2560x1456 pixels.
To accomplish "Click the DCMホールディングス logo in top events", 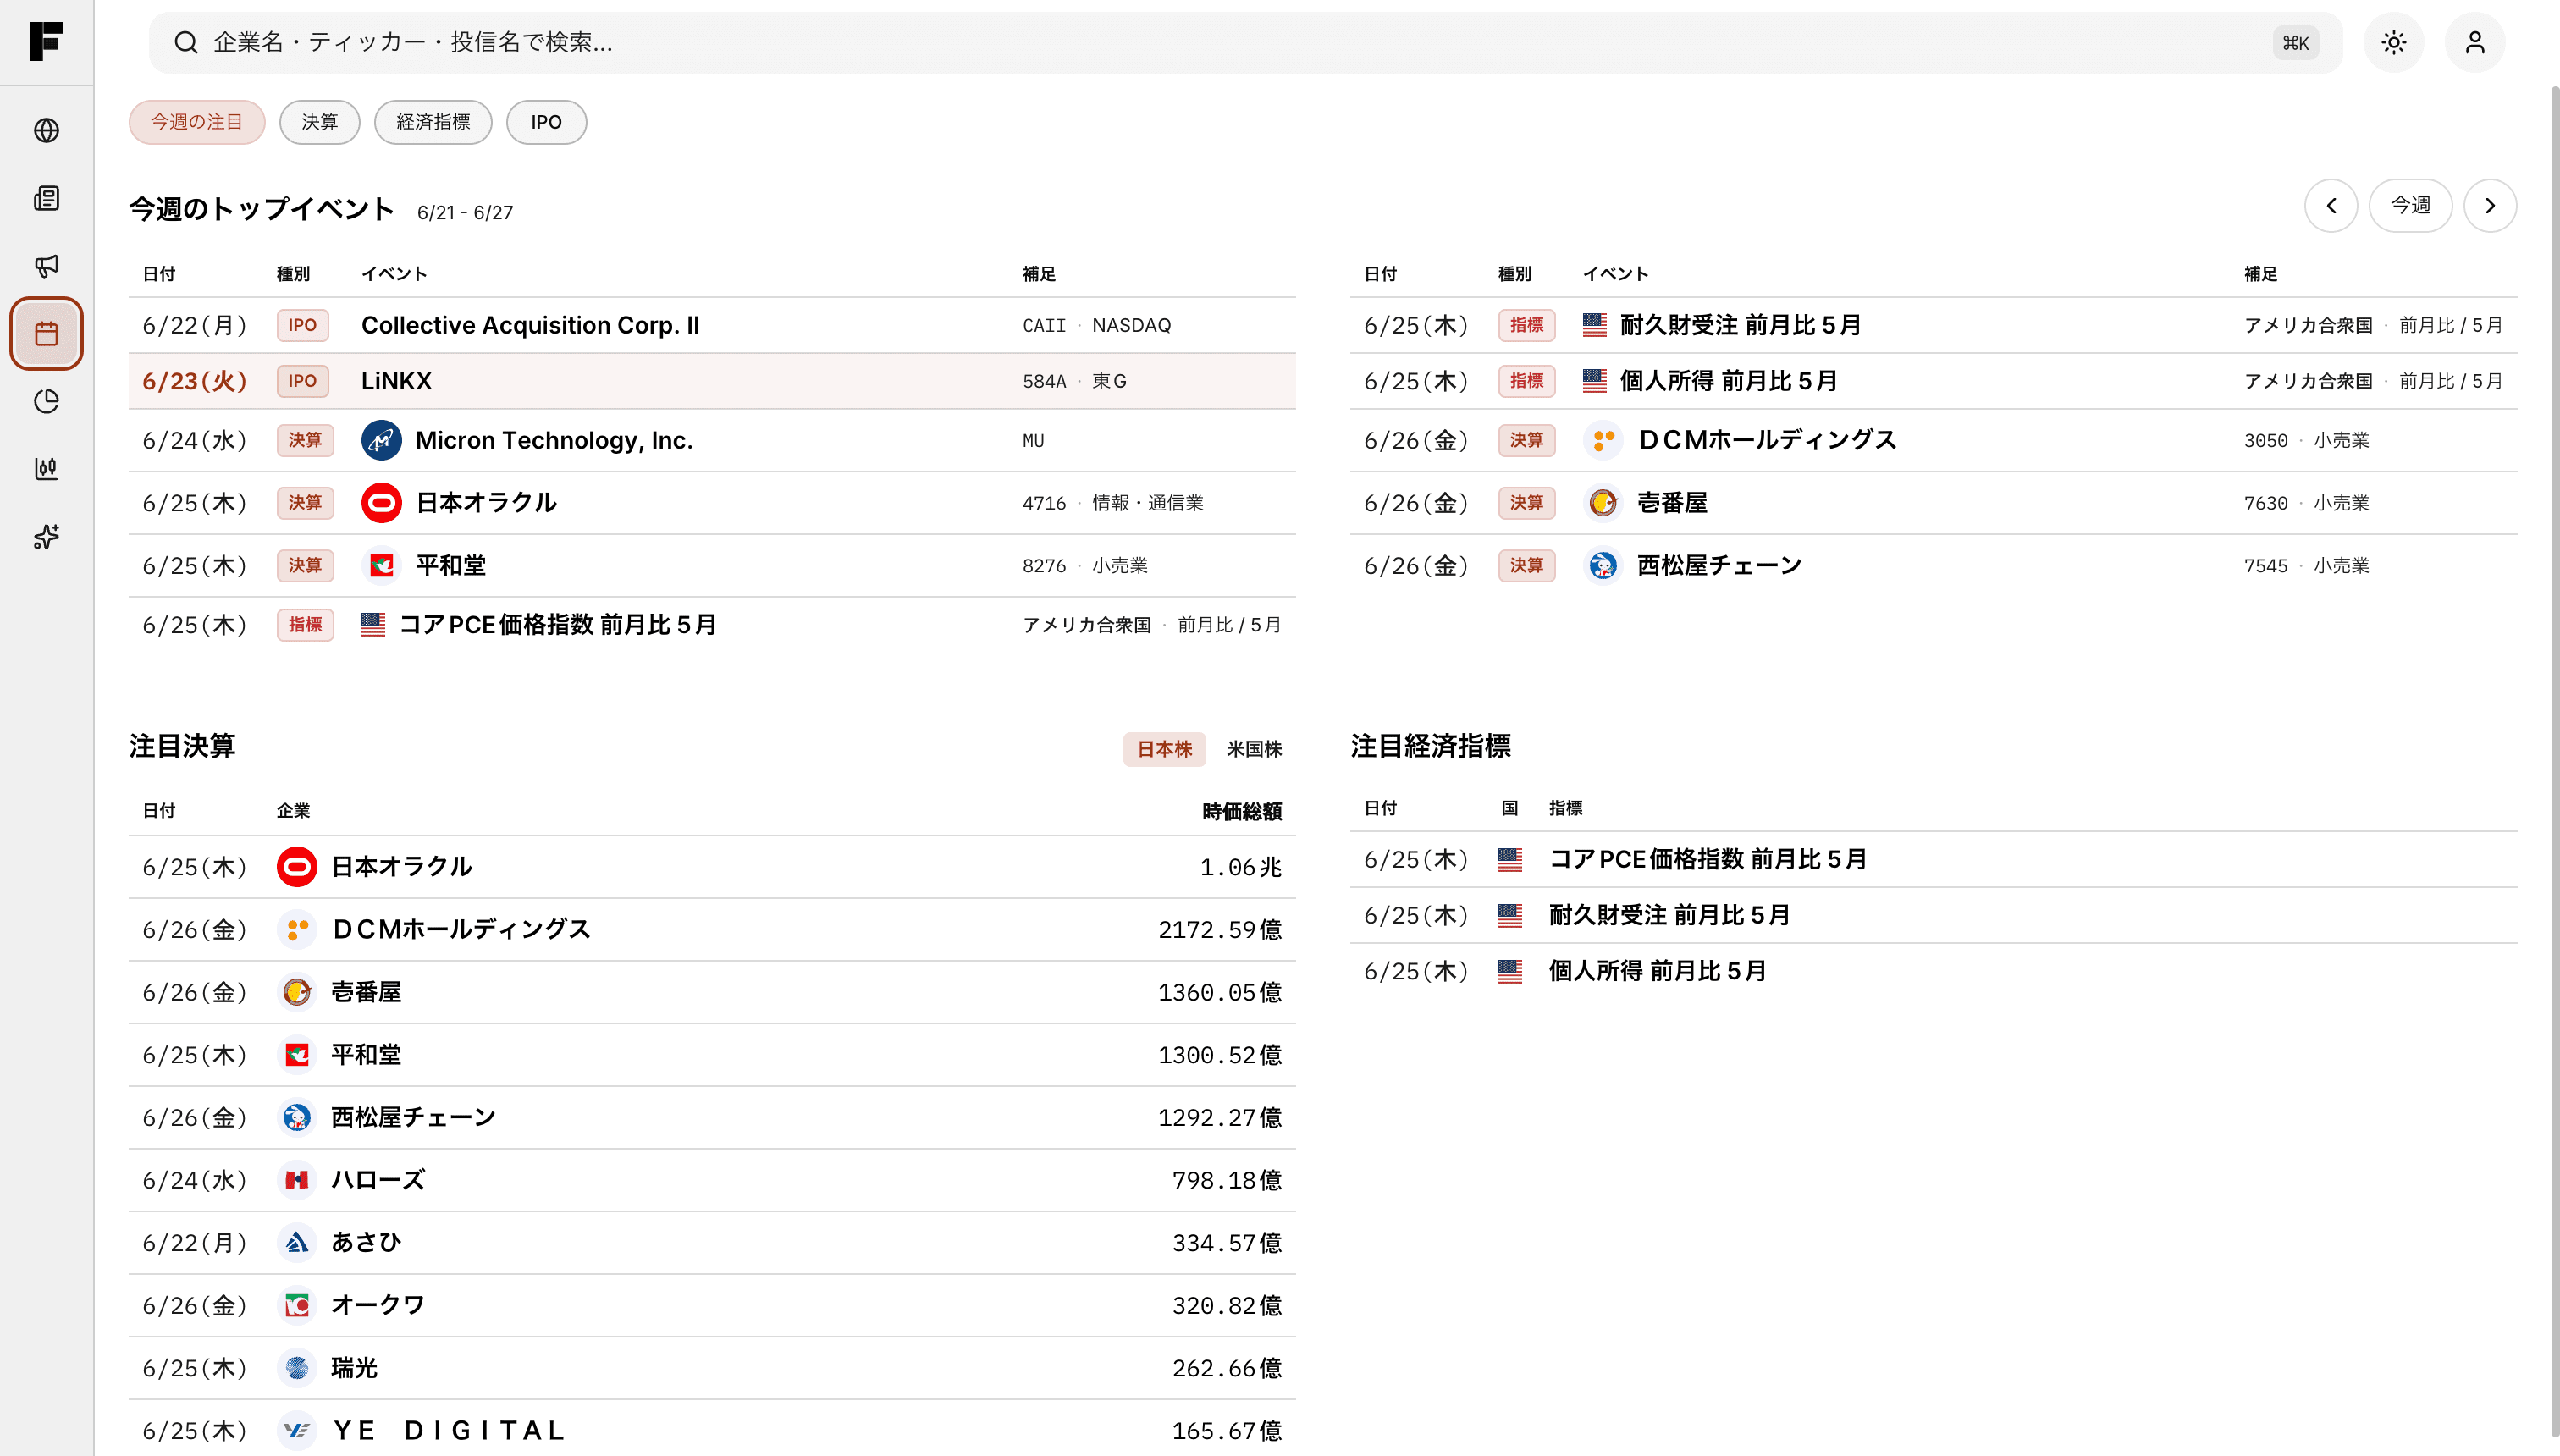I will [1603, 440].
